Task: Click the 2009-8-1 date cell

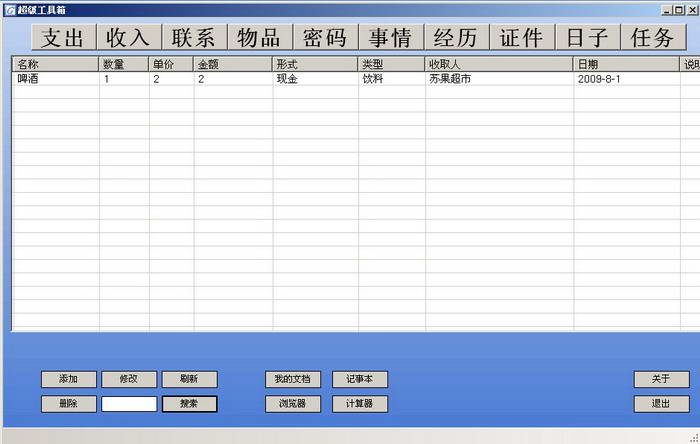Action: coord(599,79)
